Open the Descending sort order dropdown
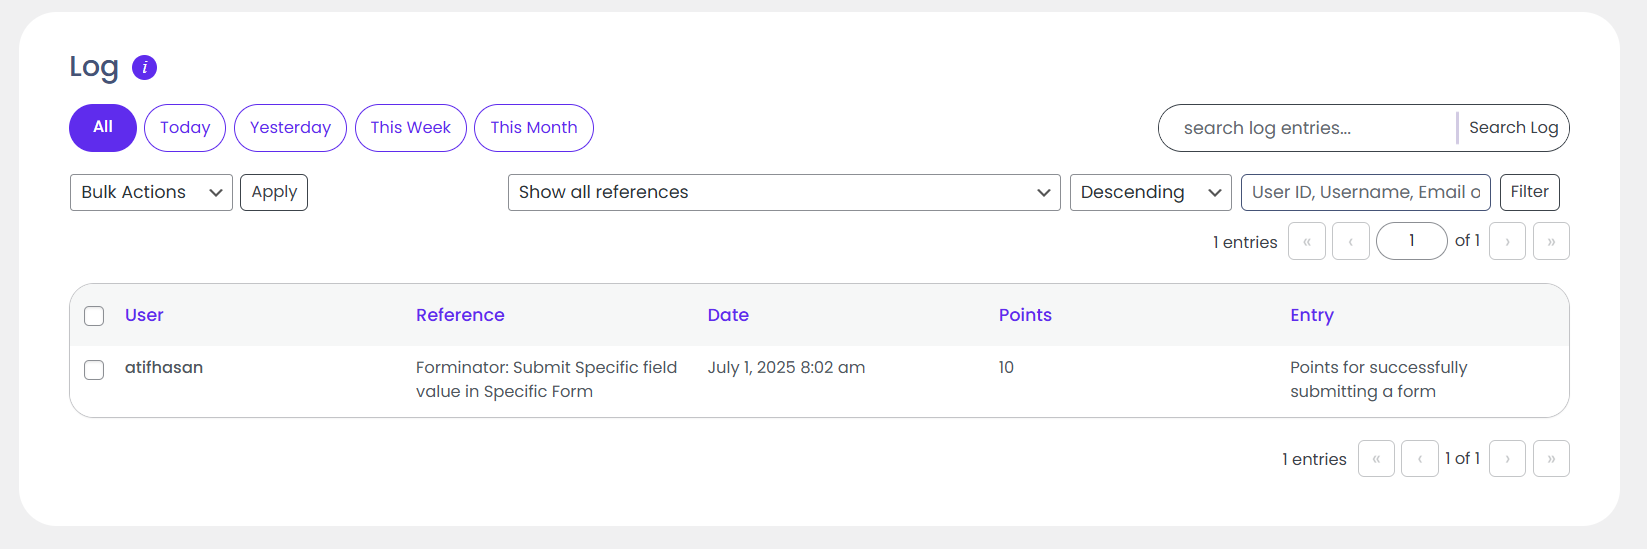 point(1149,193)
